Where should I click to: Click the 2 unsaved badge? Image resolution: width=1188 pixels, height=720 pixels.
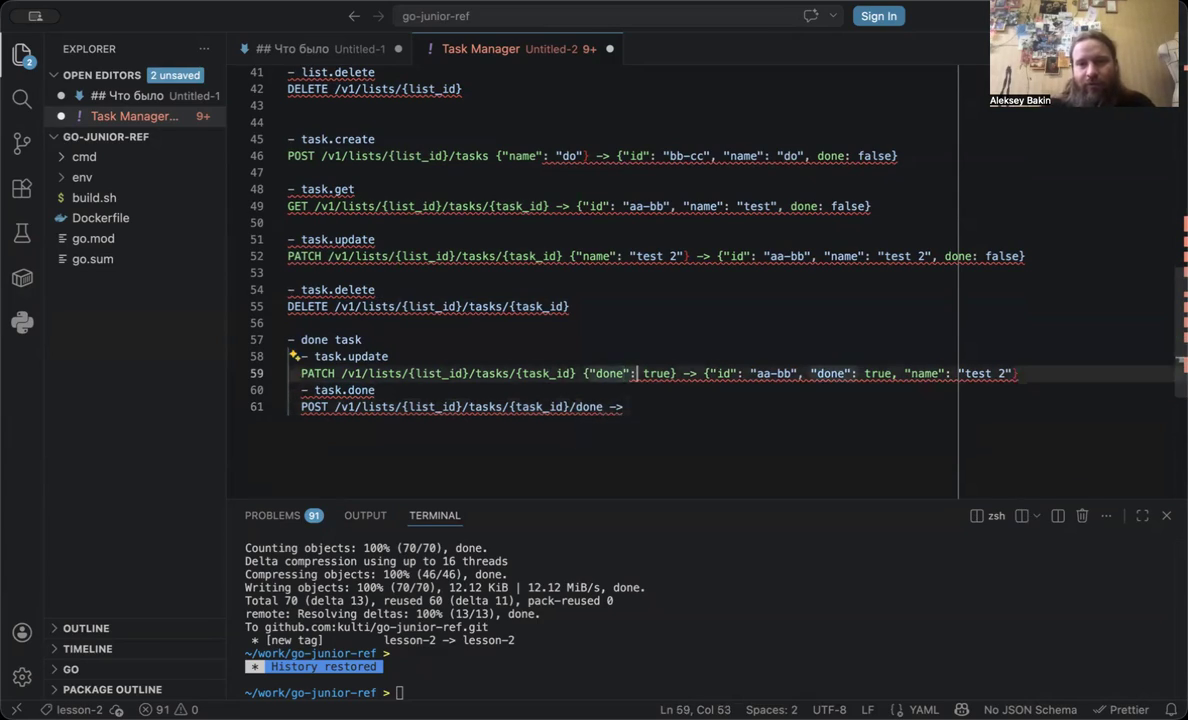pyautogui.click(x=175, y=75)
